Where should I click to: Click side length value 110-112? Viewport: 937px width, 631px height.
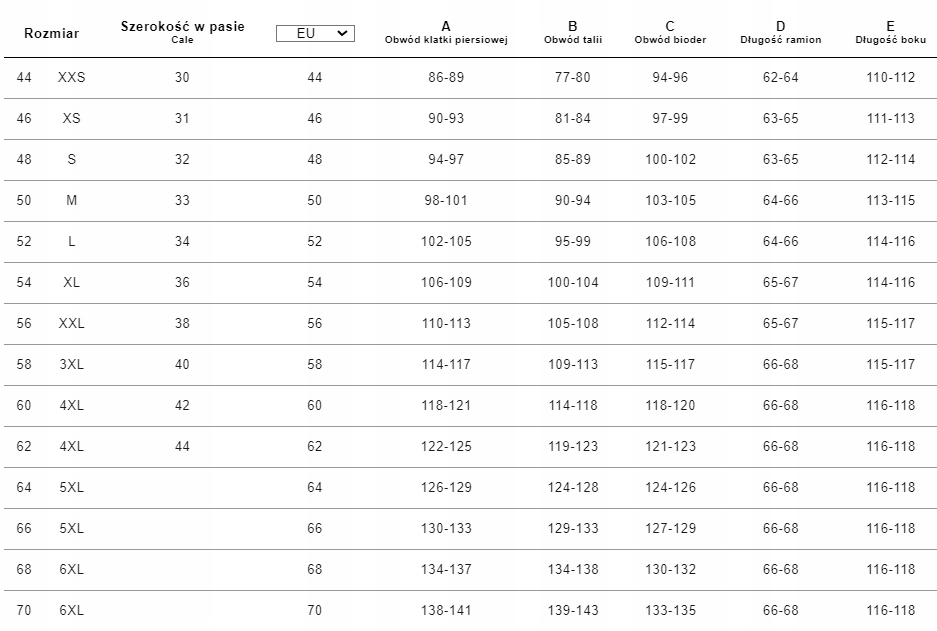(890, 77)
